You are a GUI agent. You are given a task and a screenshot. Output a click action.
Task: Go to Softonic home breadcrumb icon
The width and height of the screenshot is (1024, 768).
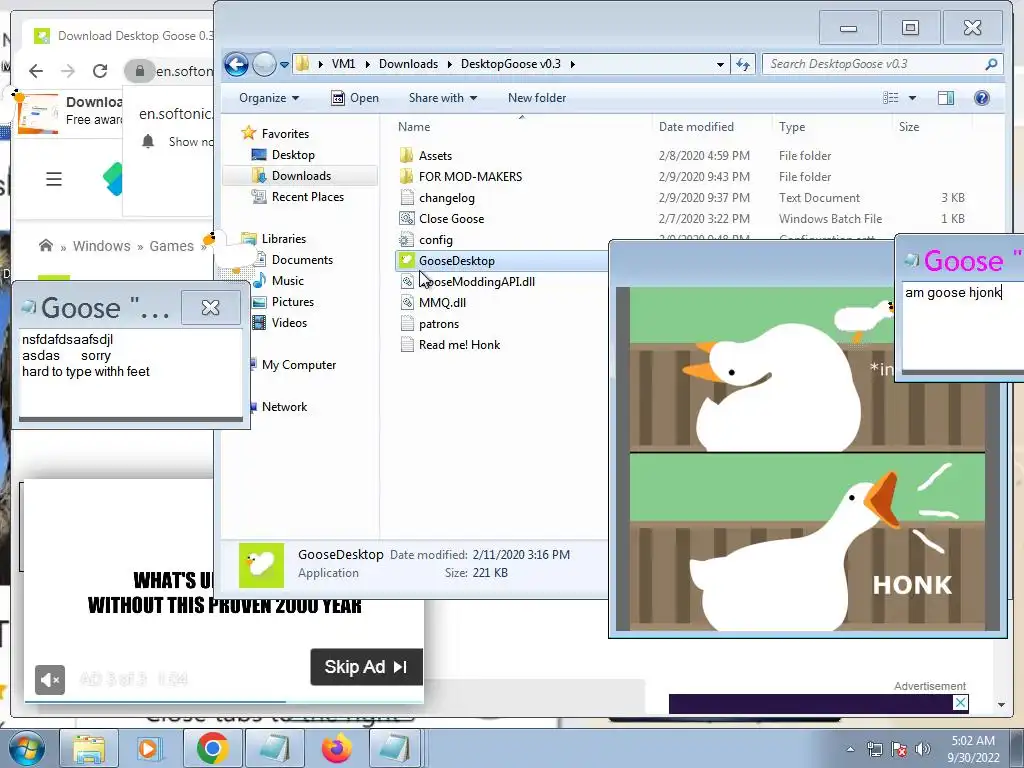tap(46, 246)
